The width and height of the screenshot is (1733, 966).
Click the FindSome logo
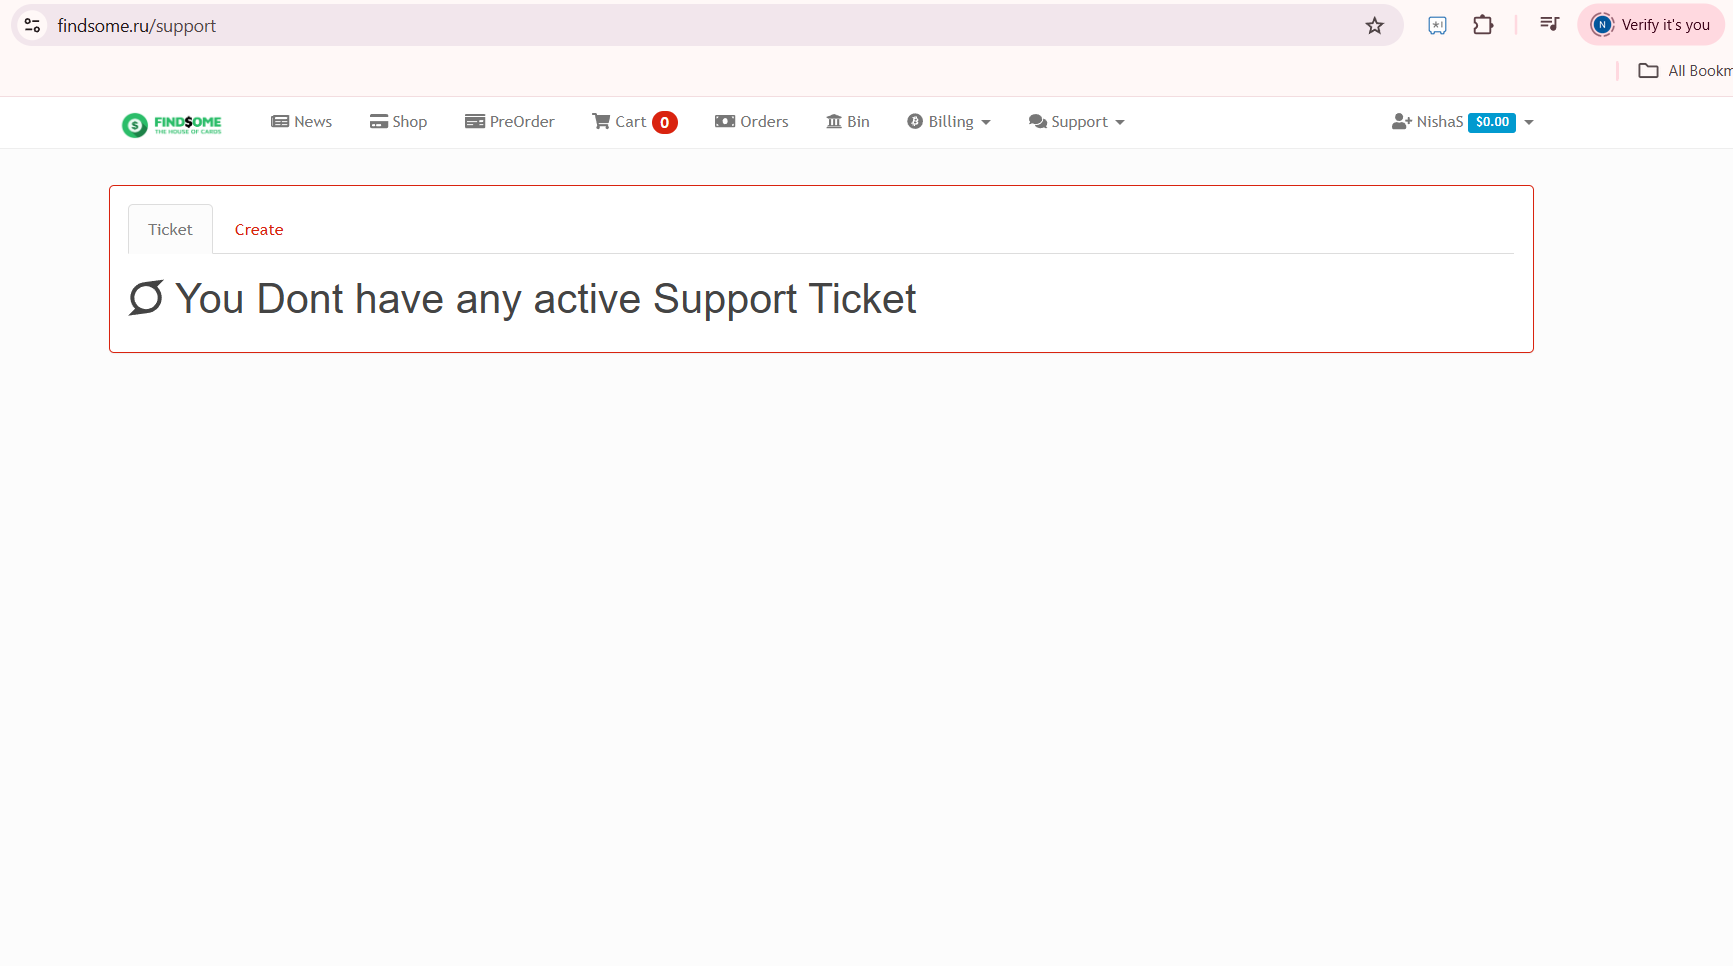coord(172,124)
